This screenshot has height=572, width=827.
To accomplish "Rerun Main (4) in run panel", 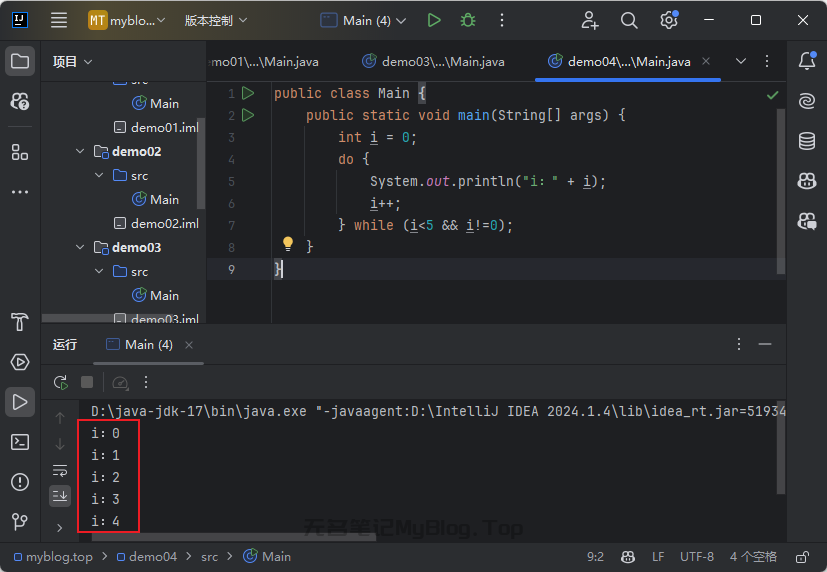I will point(61,382).
